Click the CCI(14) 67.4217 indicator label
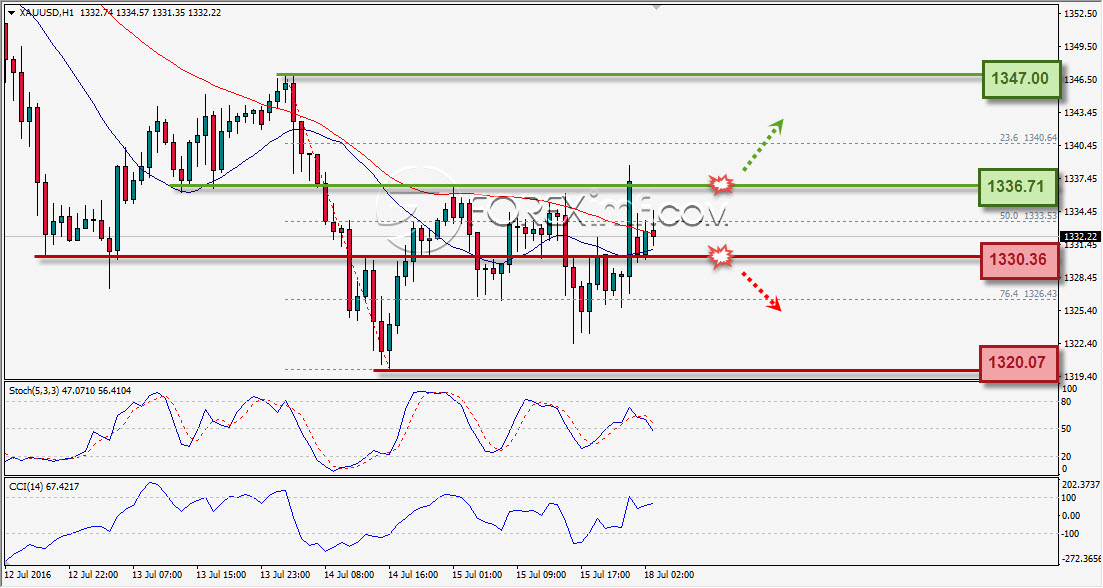This screenshot has height=588, width=1103. click(44, 486)
